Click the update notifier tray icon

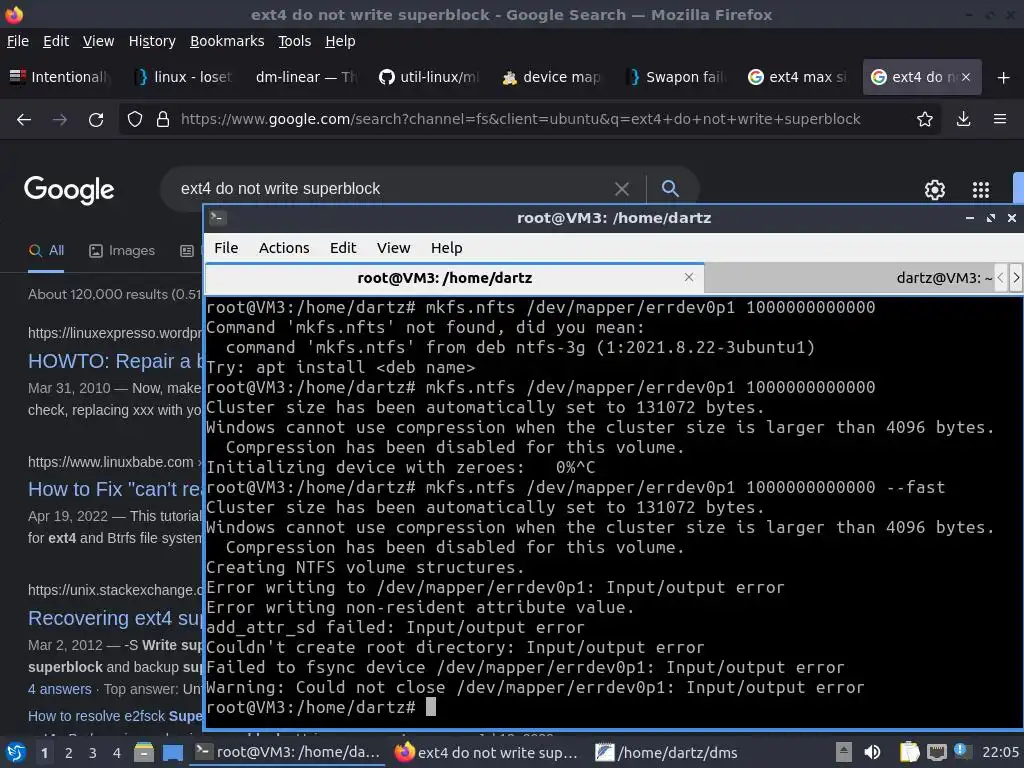[x=960, y=750]
